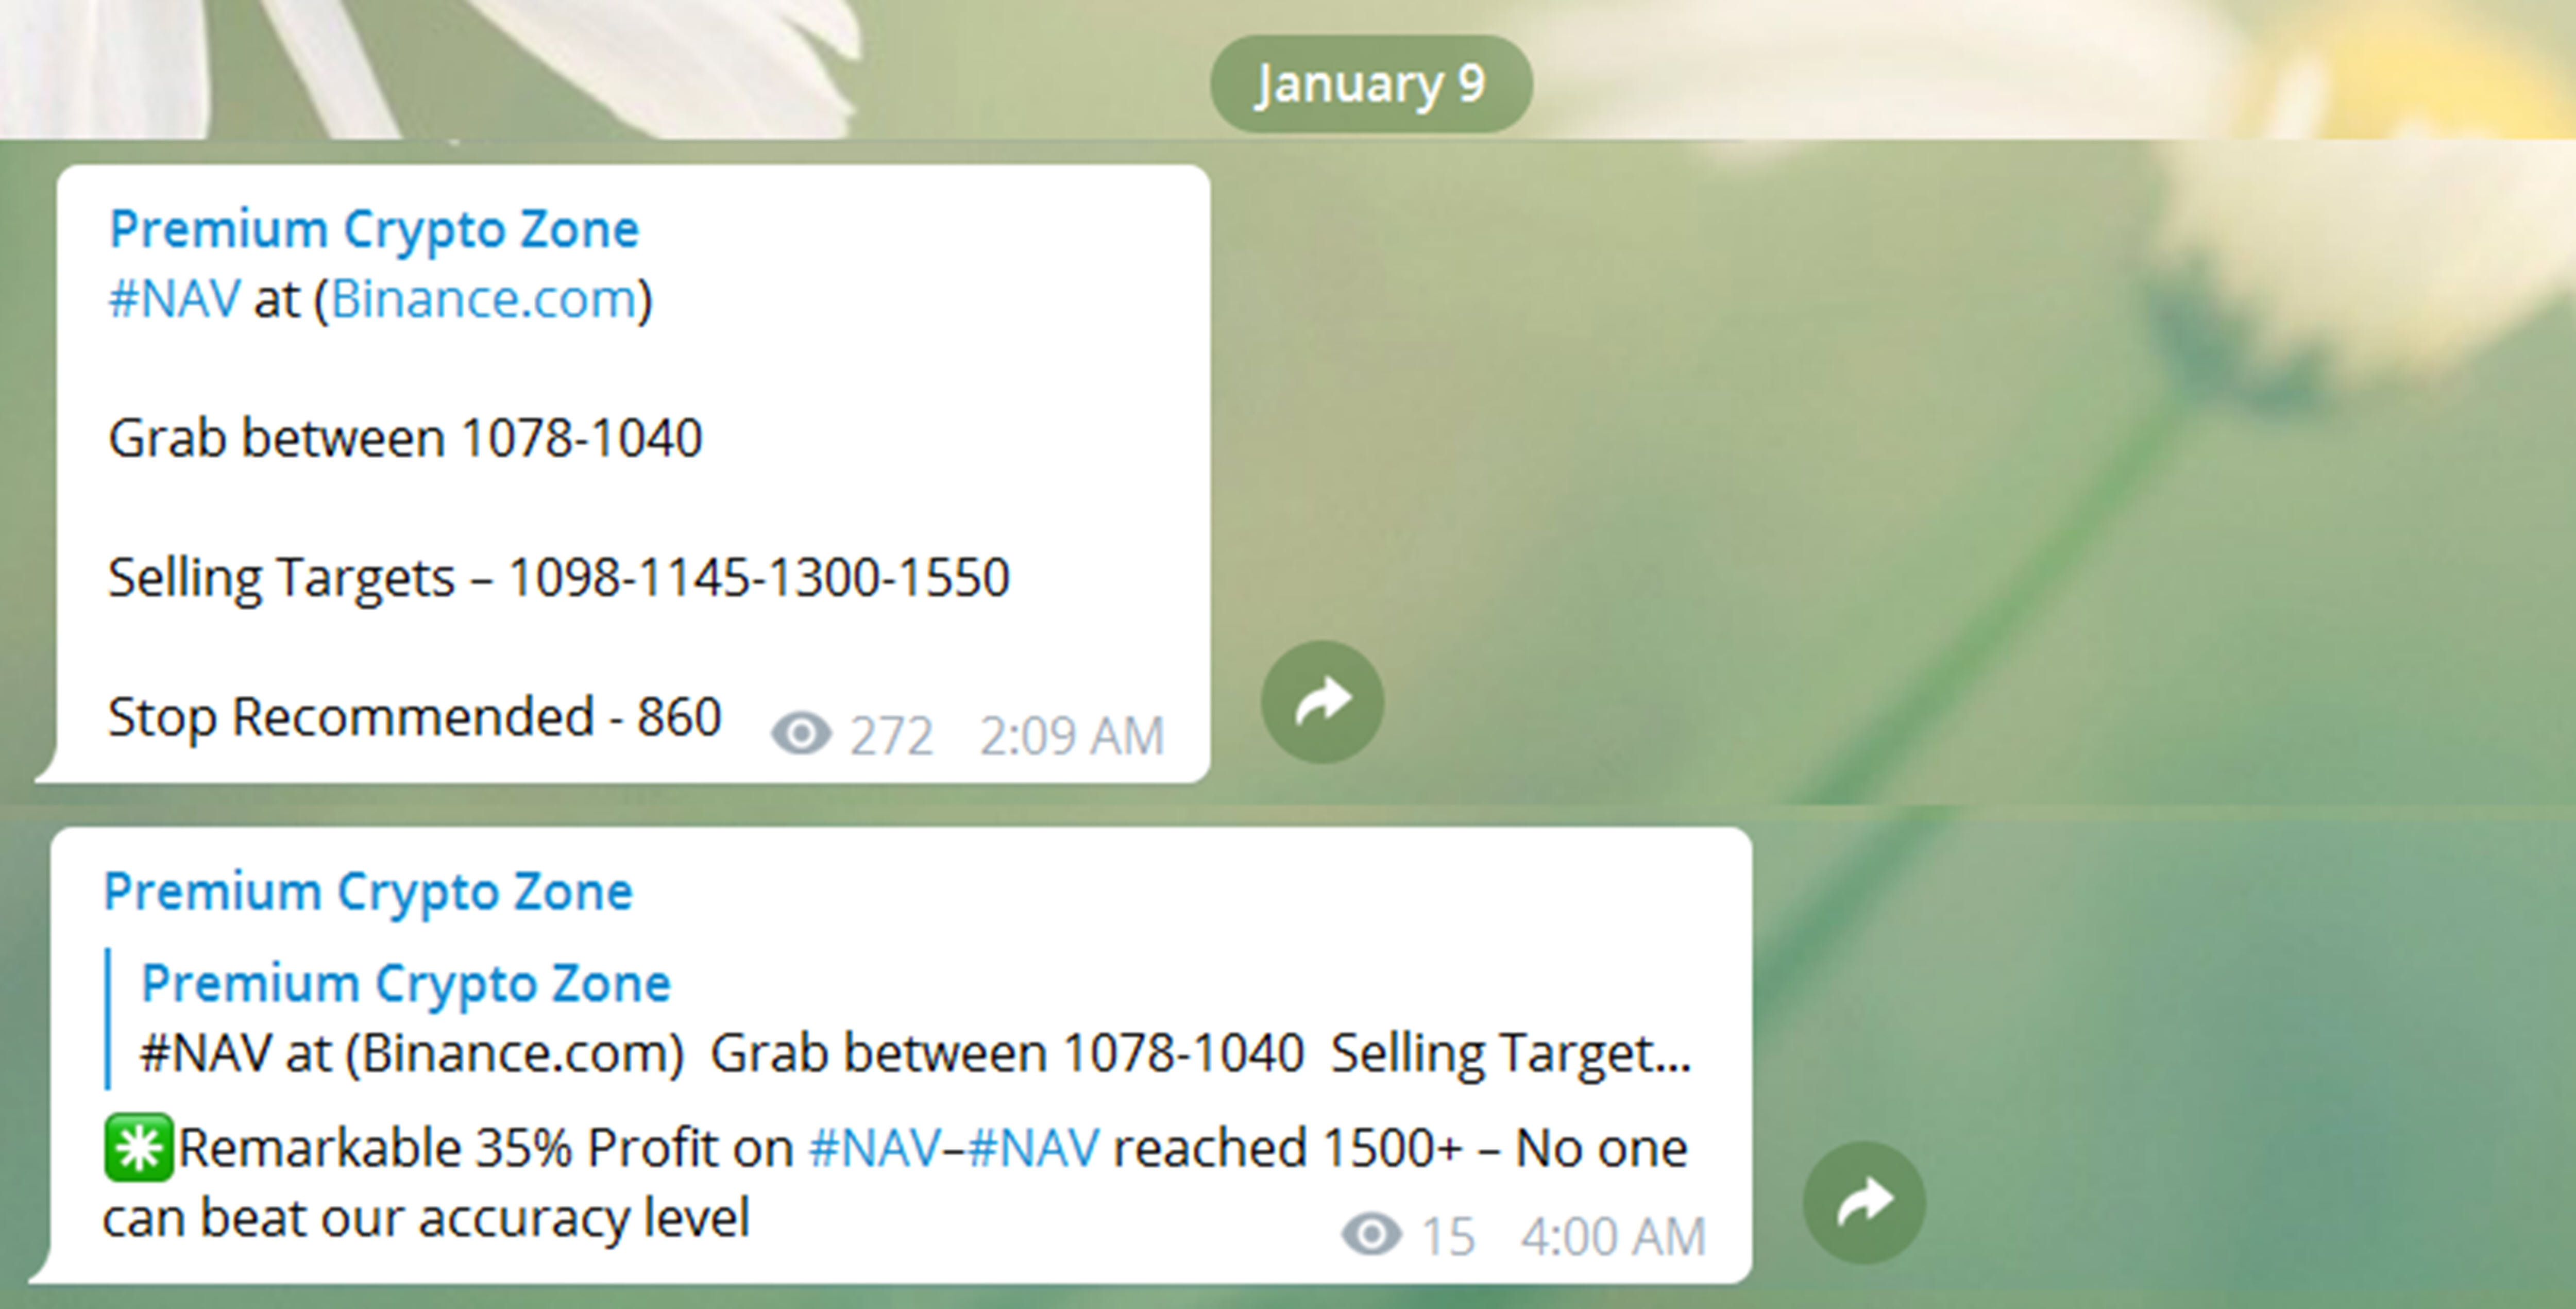The height and width of the screenshot is (1309, 2576).
Task: Click the eye views icon showing 272
Action: pyautogui.click(x=801, y=734)
